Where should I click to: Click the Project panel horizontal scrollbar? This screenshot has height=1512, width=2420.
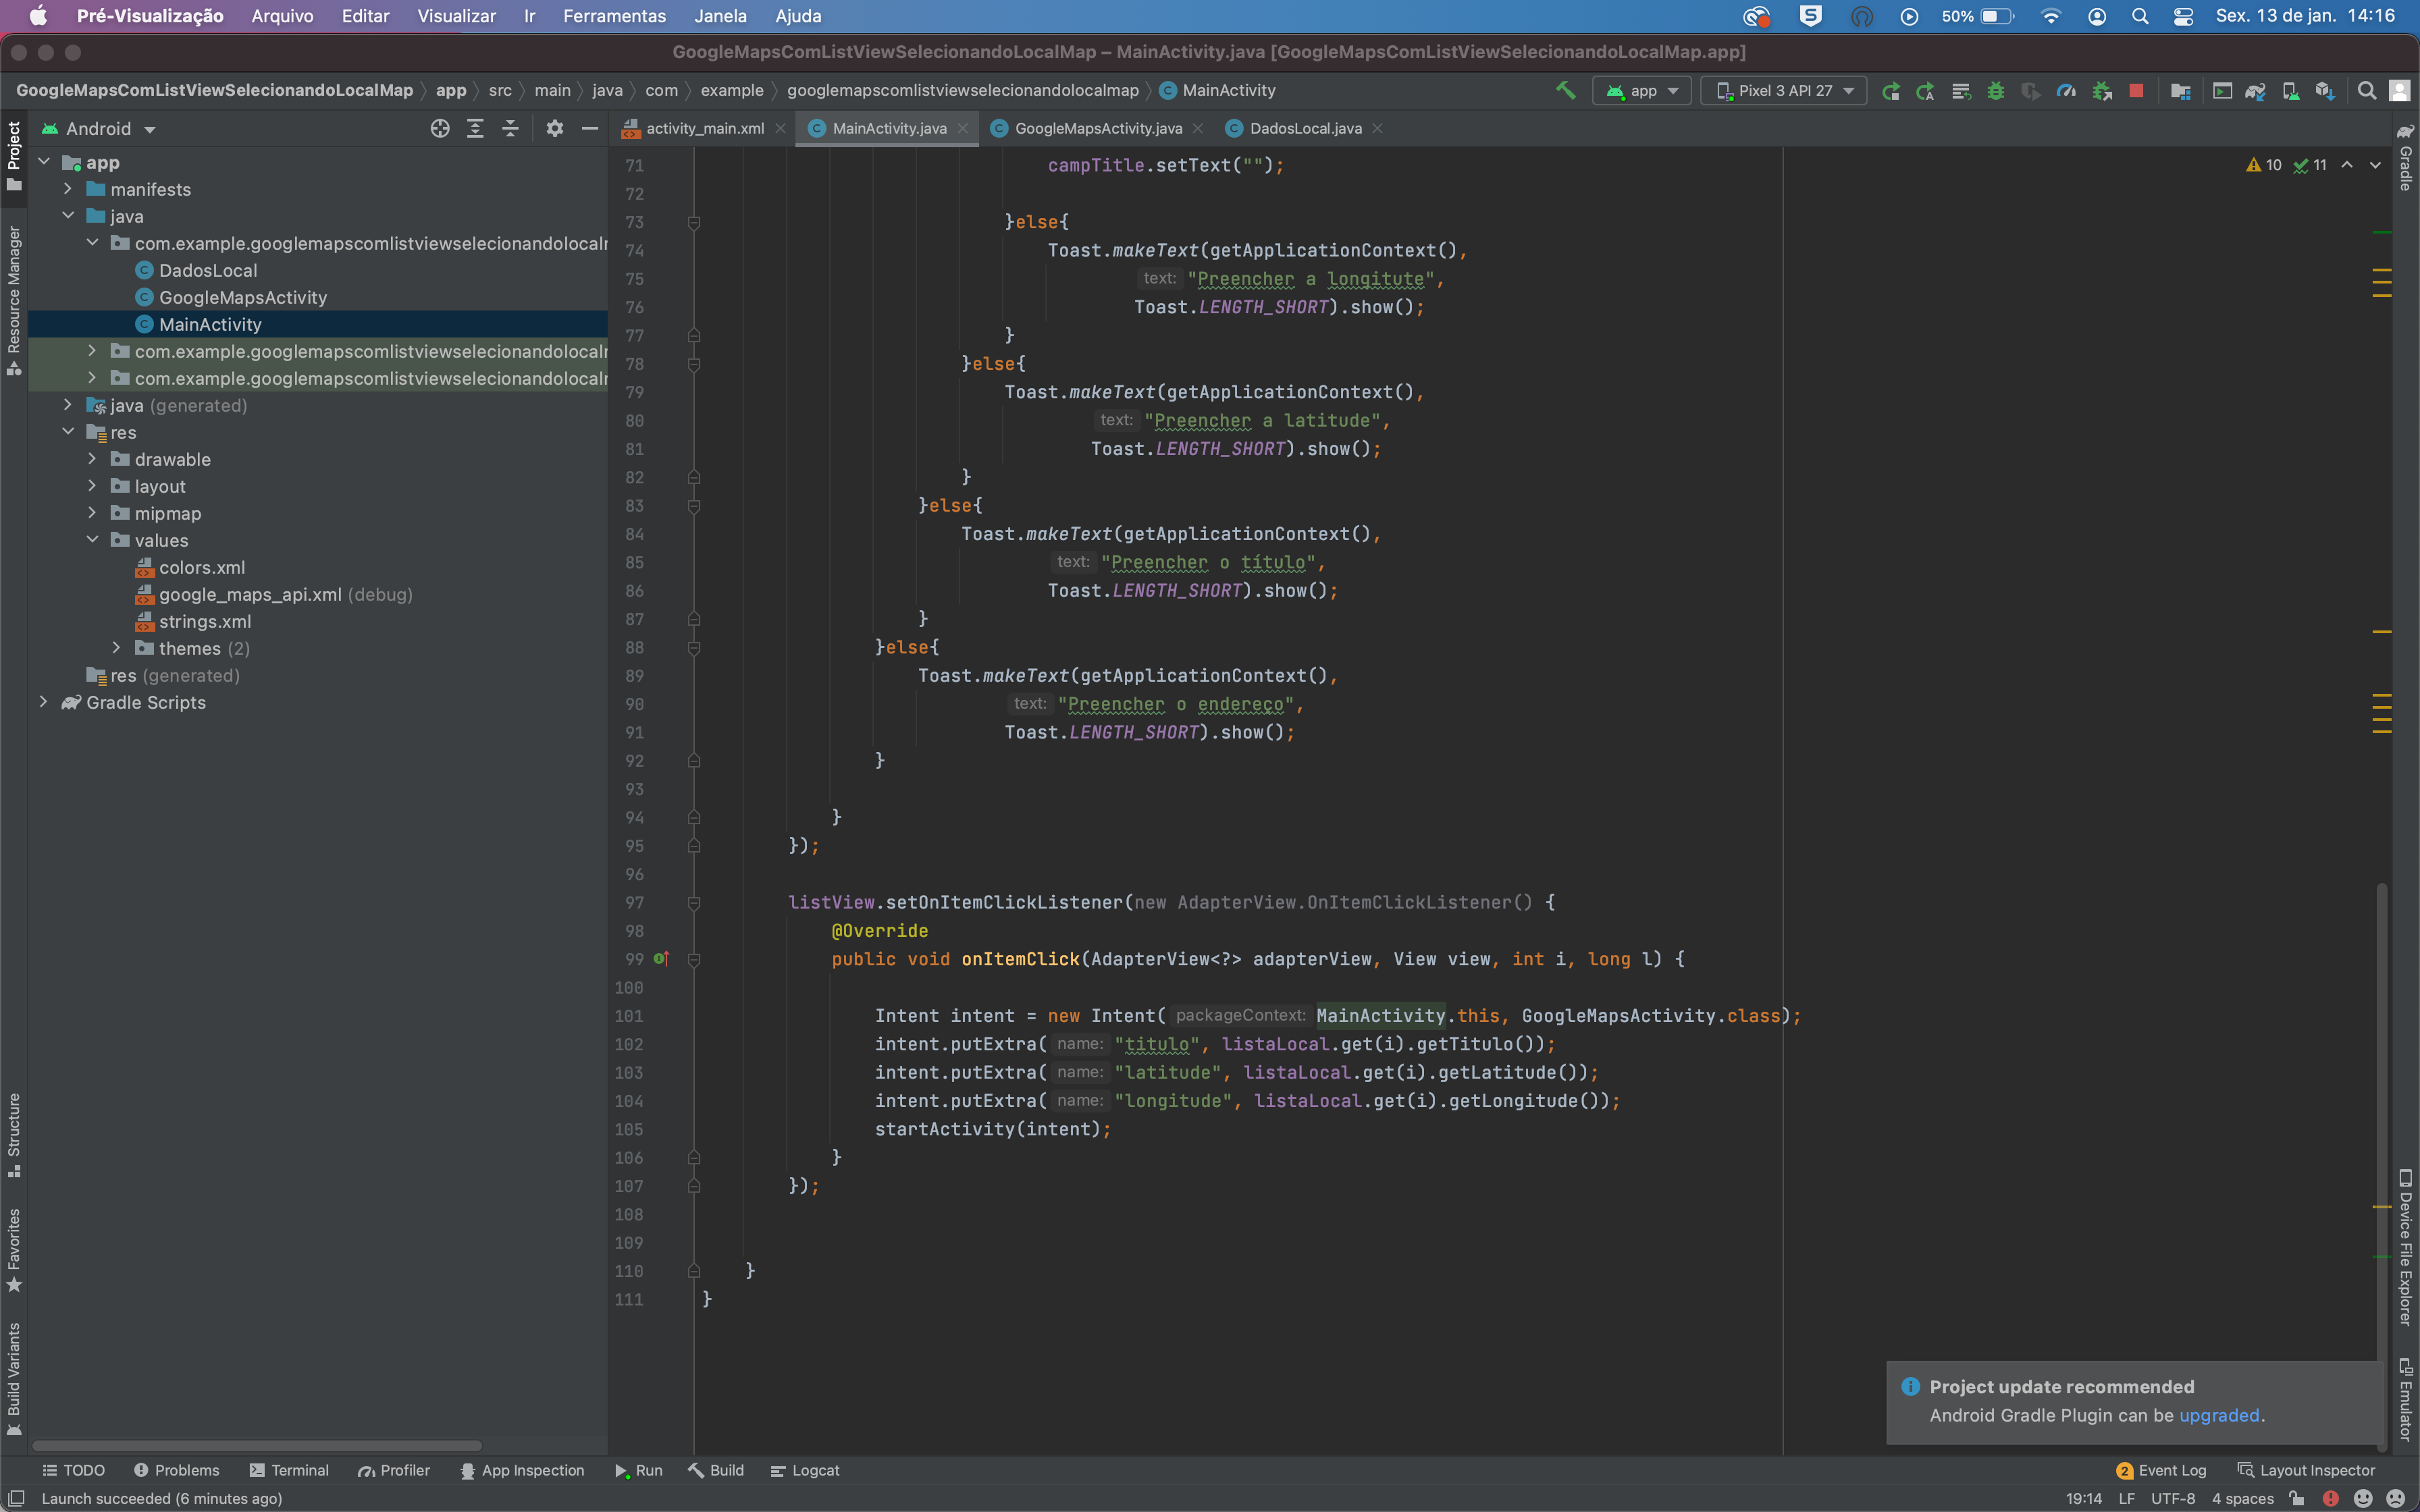tap(257, 1445)
